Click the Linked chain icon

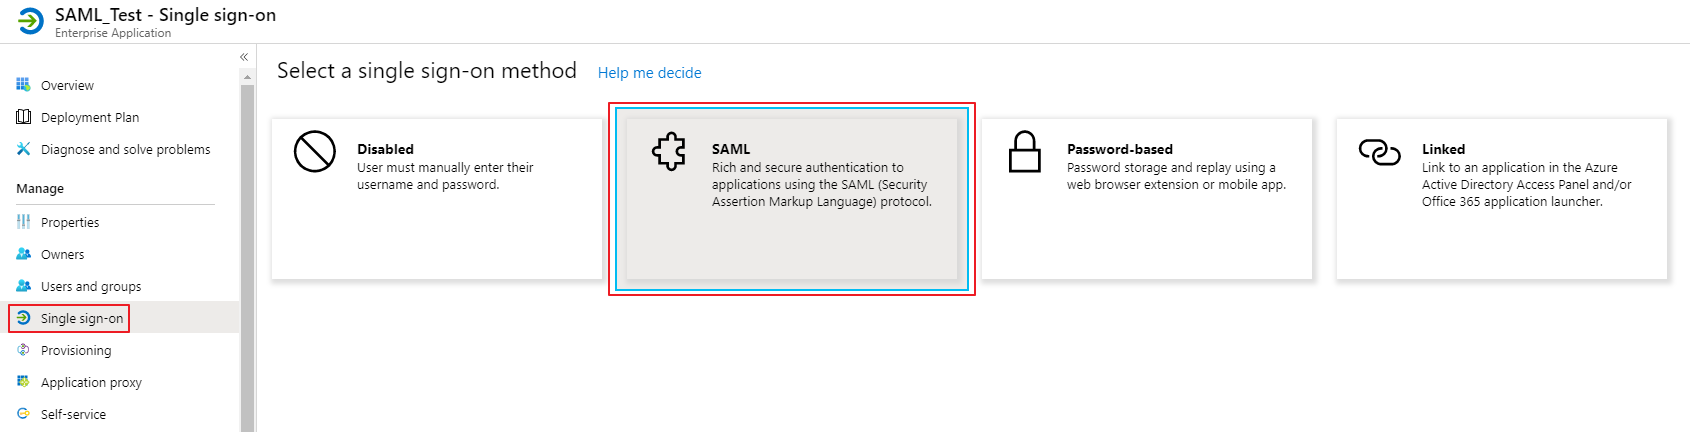click(x=1379, y=152)
